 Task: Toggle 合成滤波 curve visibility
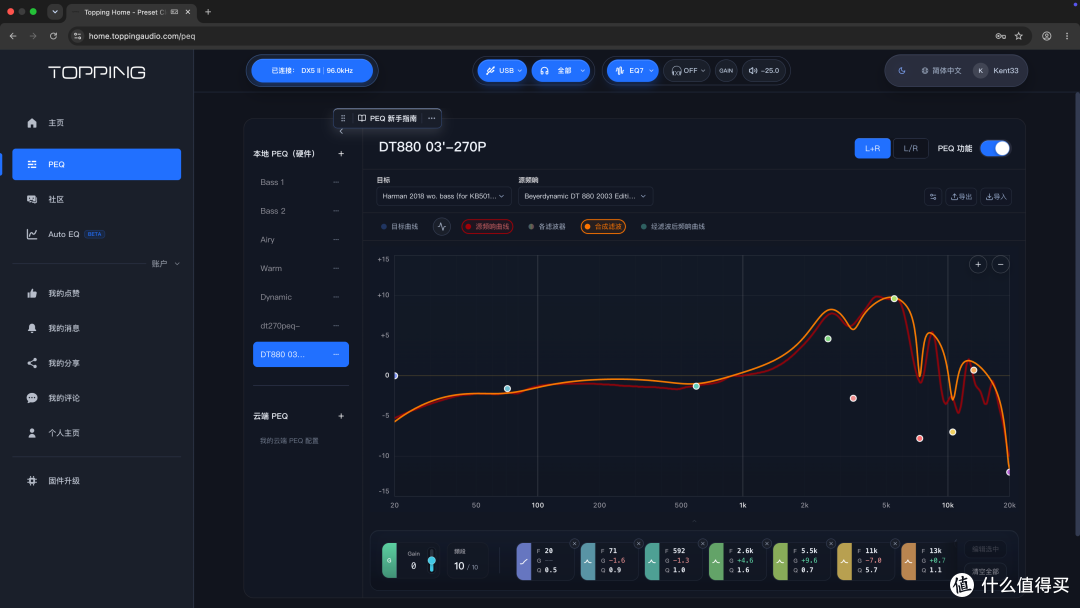coord(603,227)
